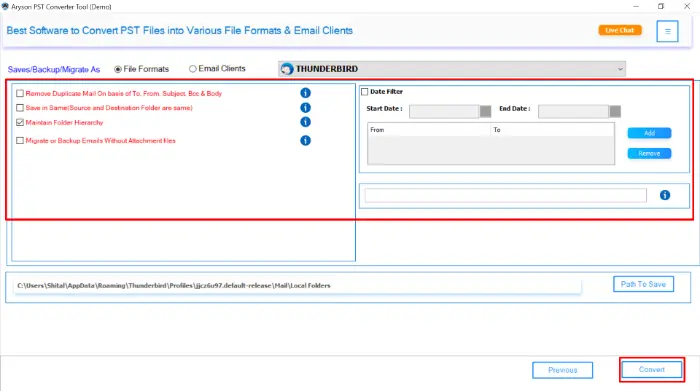Close the Aryson PST Converter window
The image size is (700, 391).
point(687,6)
